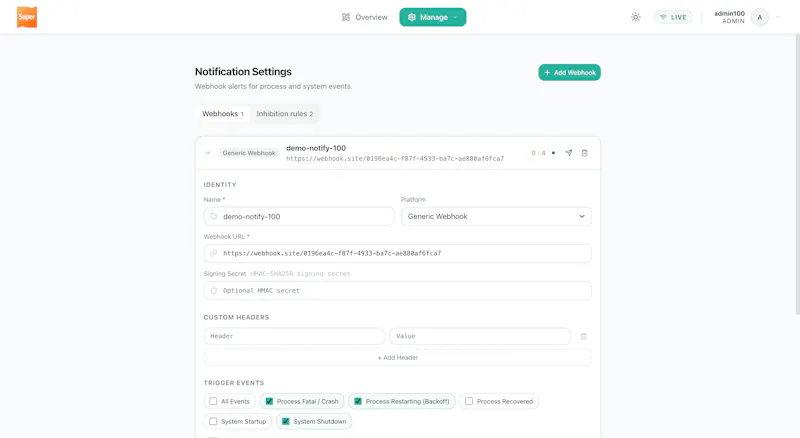Screen dimensions: 800x438
Task: Click the demo-notify-100 card title
Action: pos(316,148)
